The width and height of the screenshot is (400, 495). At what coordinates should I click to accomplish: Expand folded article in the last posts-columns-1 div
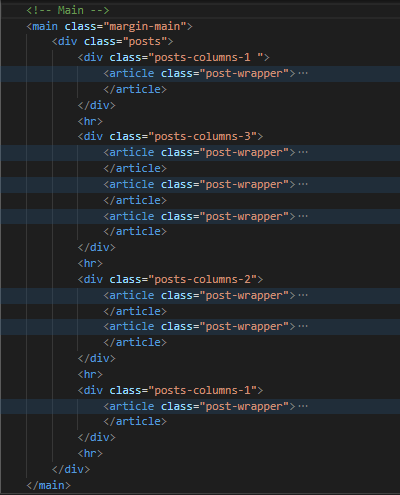(x=303, y=406)
